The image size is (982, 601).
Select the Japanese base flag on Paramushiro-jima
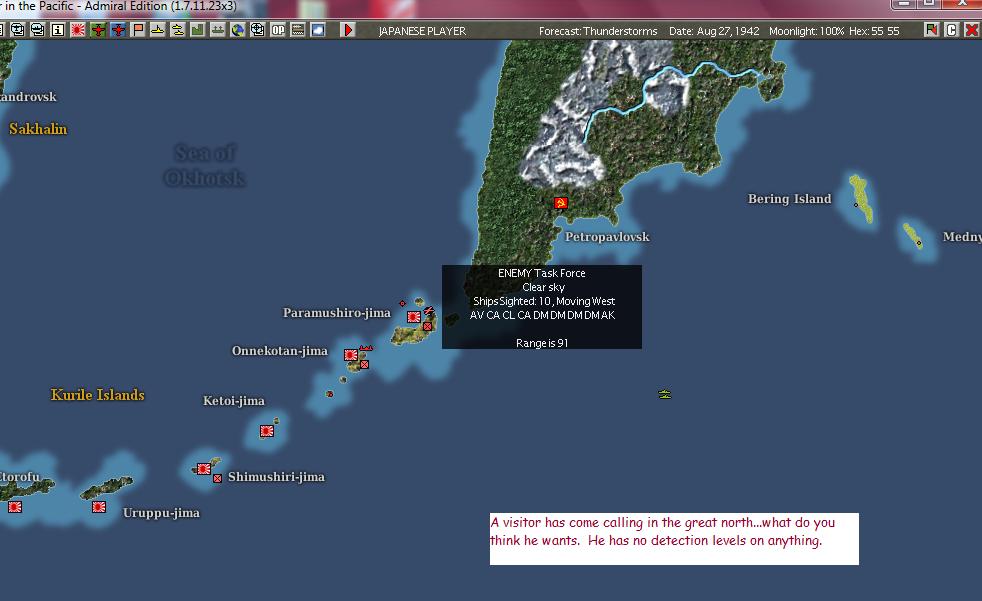(x=414, y=317)
